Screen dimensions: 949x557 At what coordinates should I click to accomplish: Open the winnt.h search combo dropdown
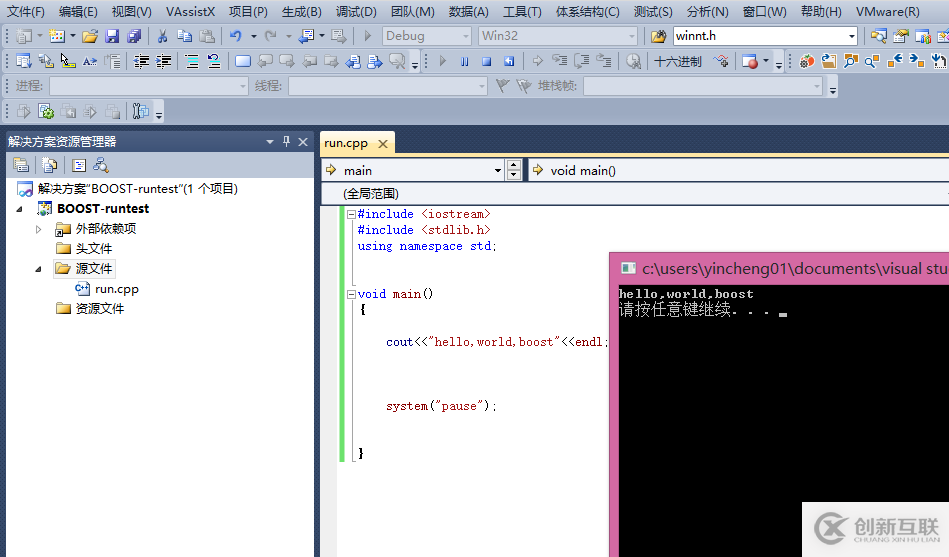coord(852,36)
